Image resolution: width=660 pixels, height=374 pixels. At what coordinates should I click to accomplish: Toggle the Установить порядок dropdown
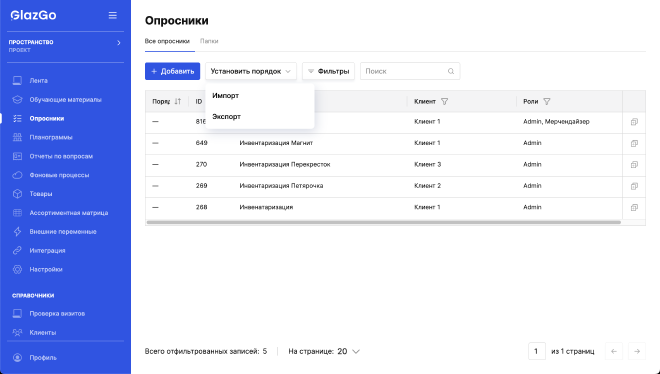click(251, 71)
